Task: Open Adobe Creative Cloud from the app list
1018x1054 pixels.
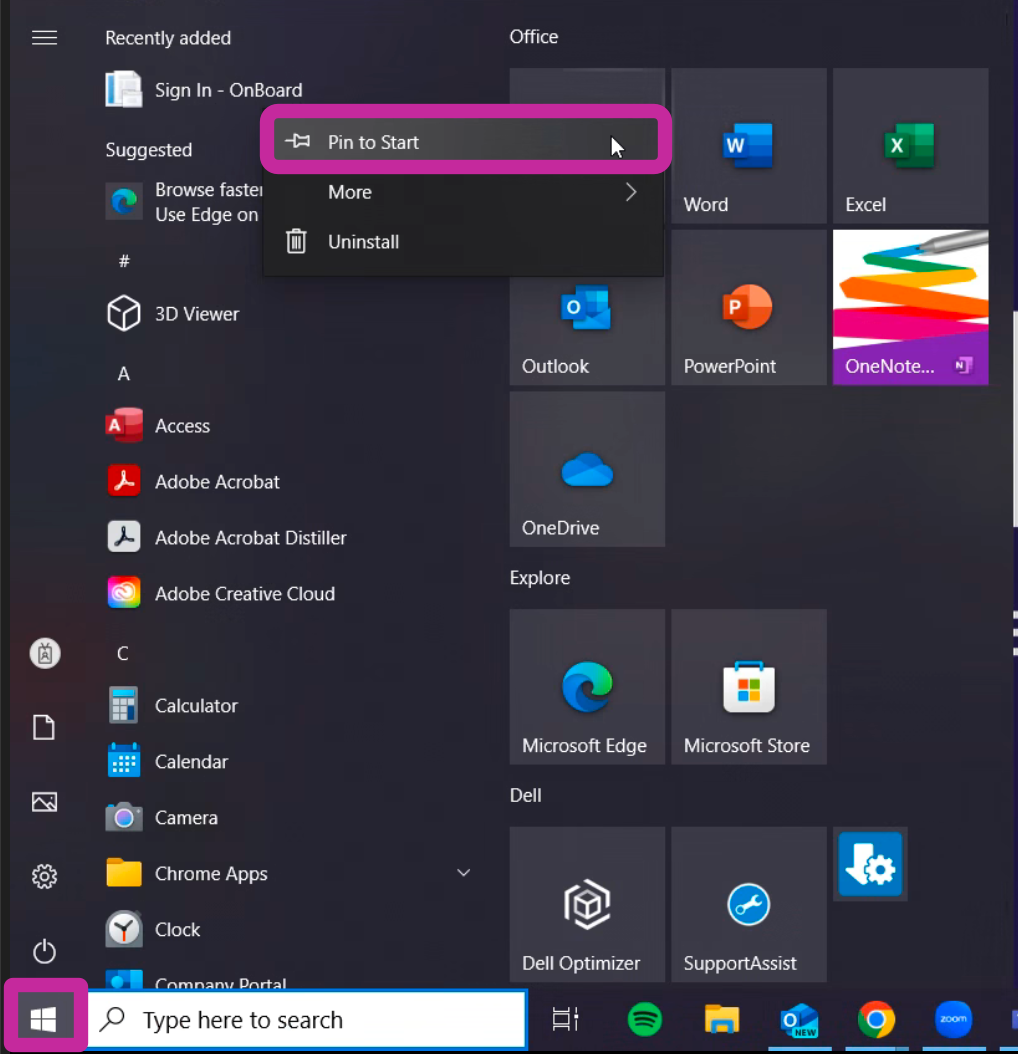Action: coord(244,593)
